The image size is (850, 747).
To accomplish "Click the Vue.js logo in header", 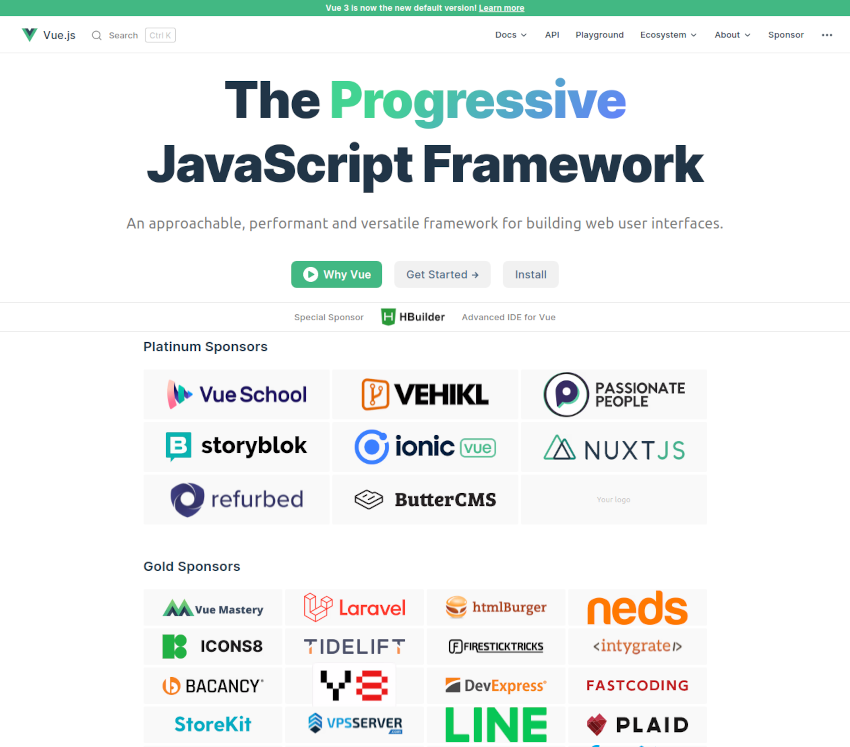I will 48,35.
